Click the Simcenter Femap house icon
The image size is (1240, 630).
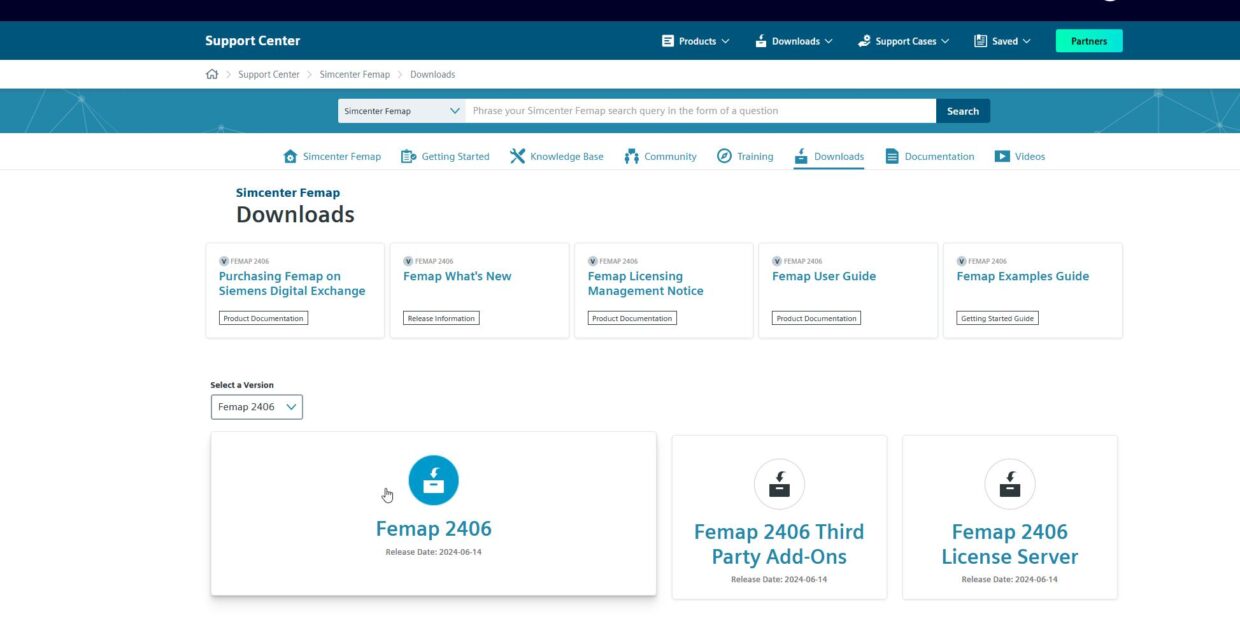[x=290, y=156]
